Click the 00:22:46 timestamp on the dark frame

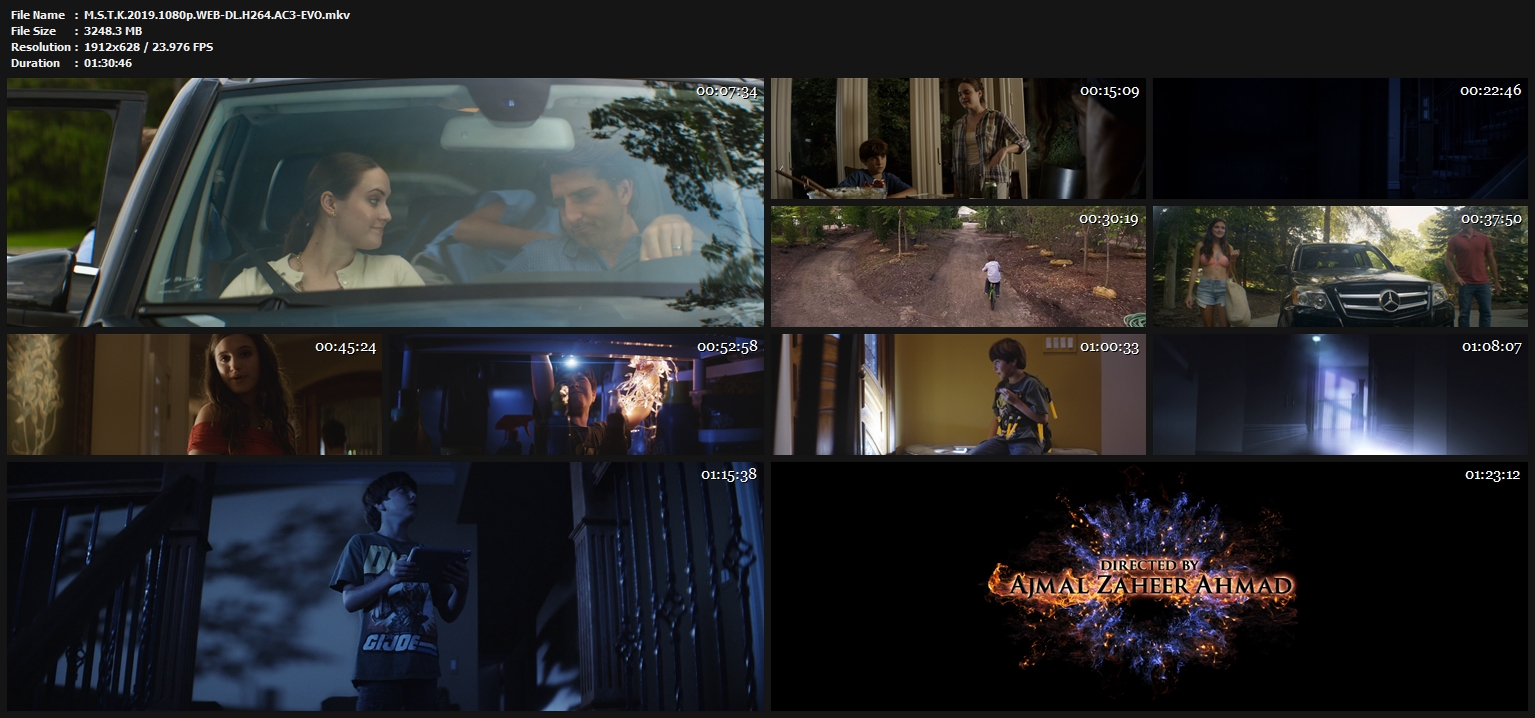point(1490,91)
